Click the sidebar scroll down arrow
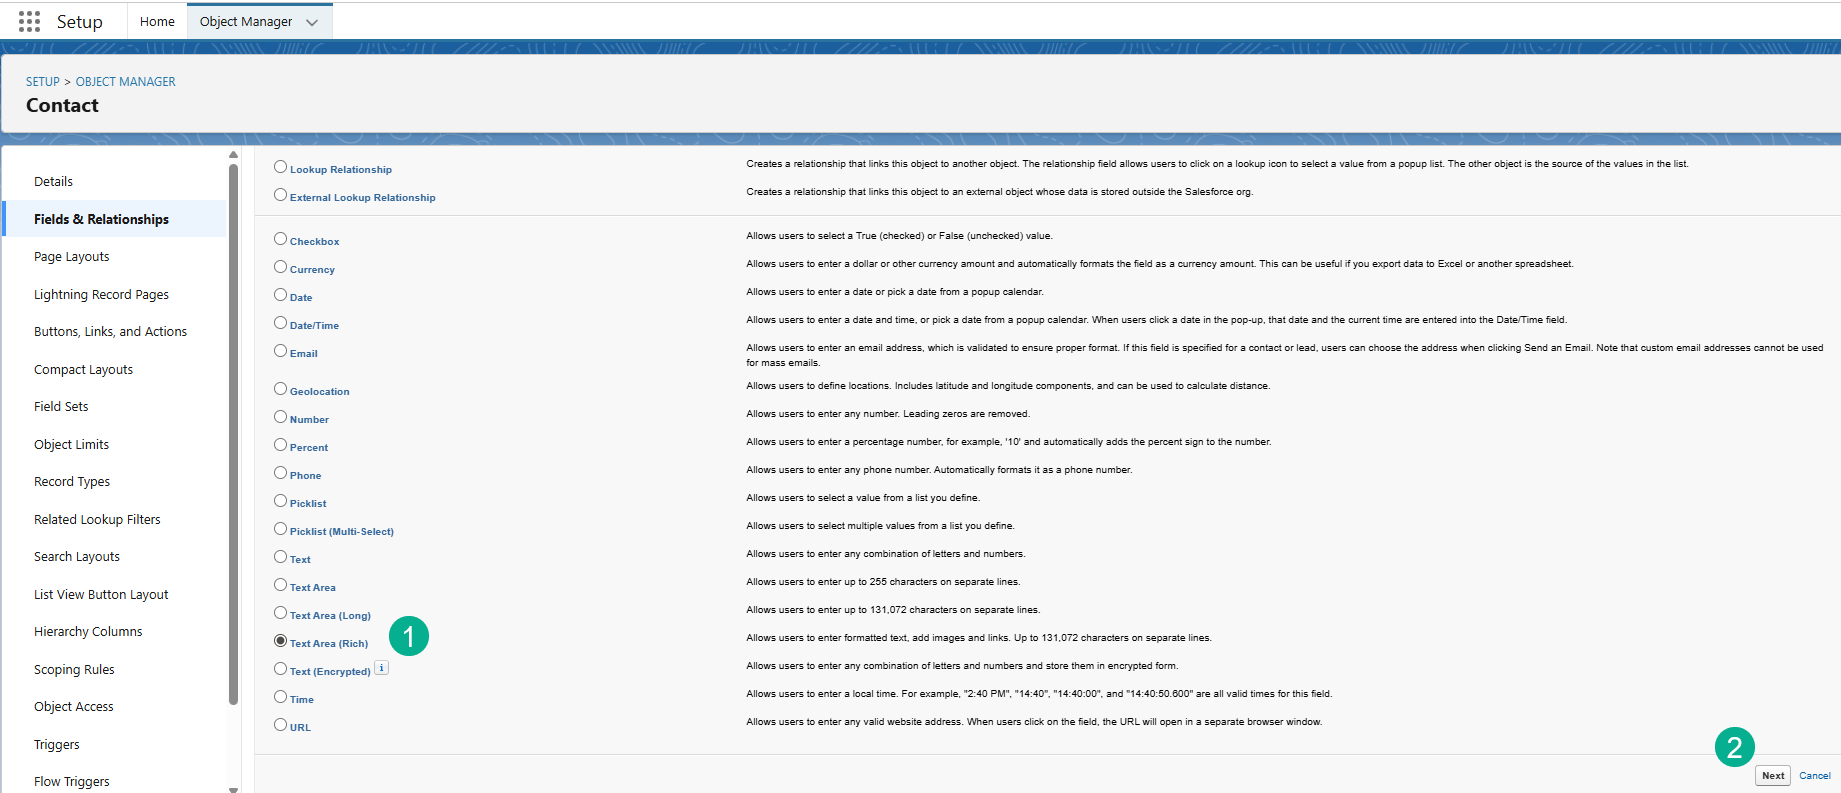This screenshot has width=1841, height=793. (x=233, y=789)
